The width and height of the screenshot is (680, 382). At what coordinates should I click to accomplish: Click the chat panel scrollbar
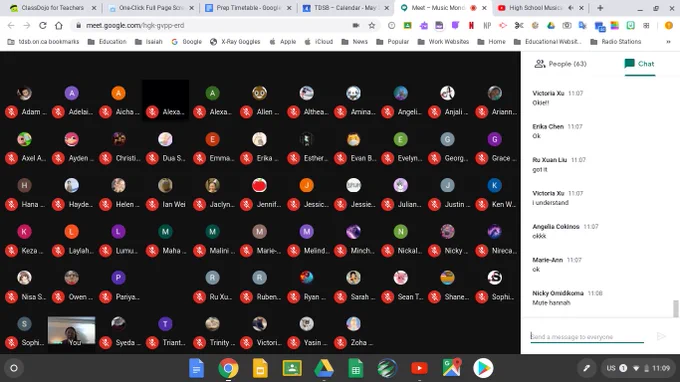pyautogui.click(x=675, y=308)
